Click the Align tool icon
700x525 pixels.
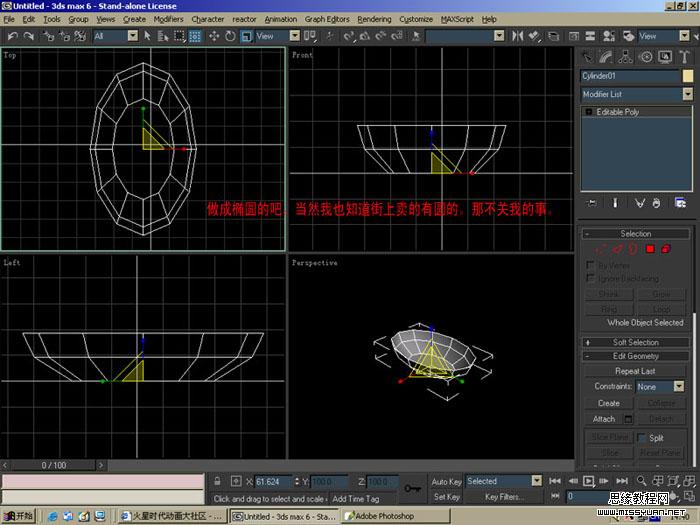[x=534, y=36]
